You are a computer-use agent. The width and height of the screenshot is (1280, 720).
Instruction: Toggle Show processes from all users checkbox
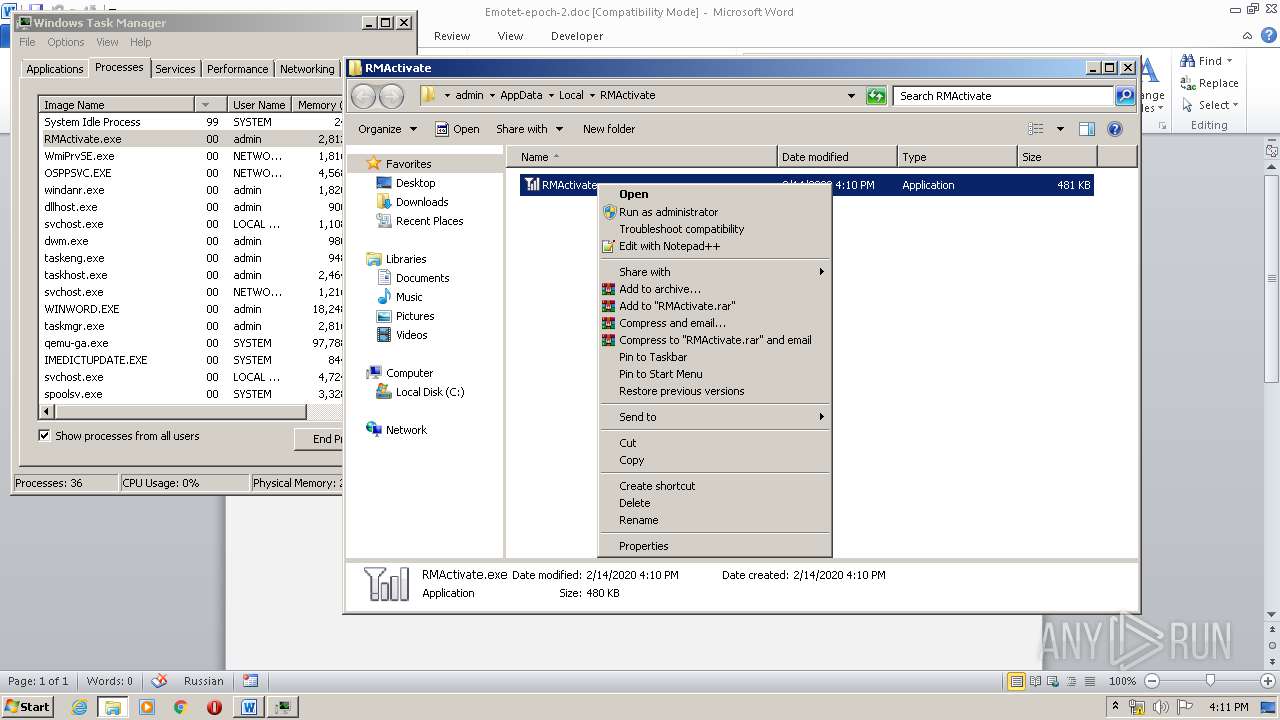click(44, 436)
